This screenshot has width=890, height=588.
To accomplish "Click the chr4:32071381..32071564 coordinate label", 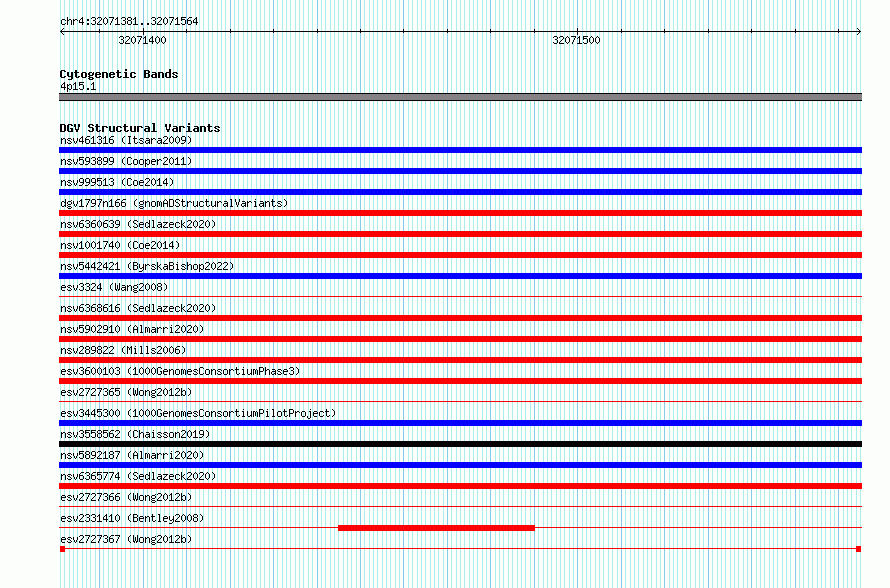I will tap(129, 22).
